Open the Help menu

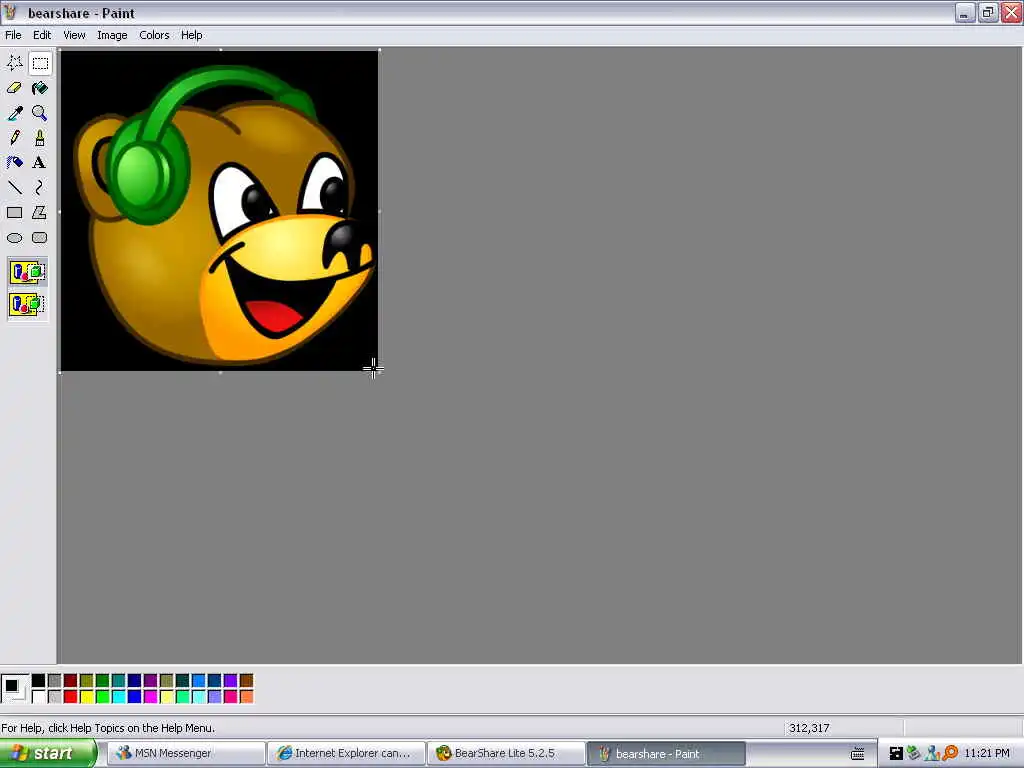point(191,35)
